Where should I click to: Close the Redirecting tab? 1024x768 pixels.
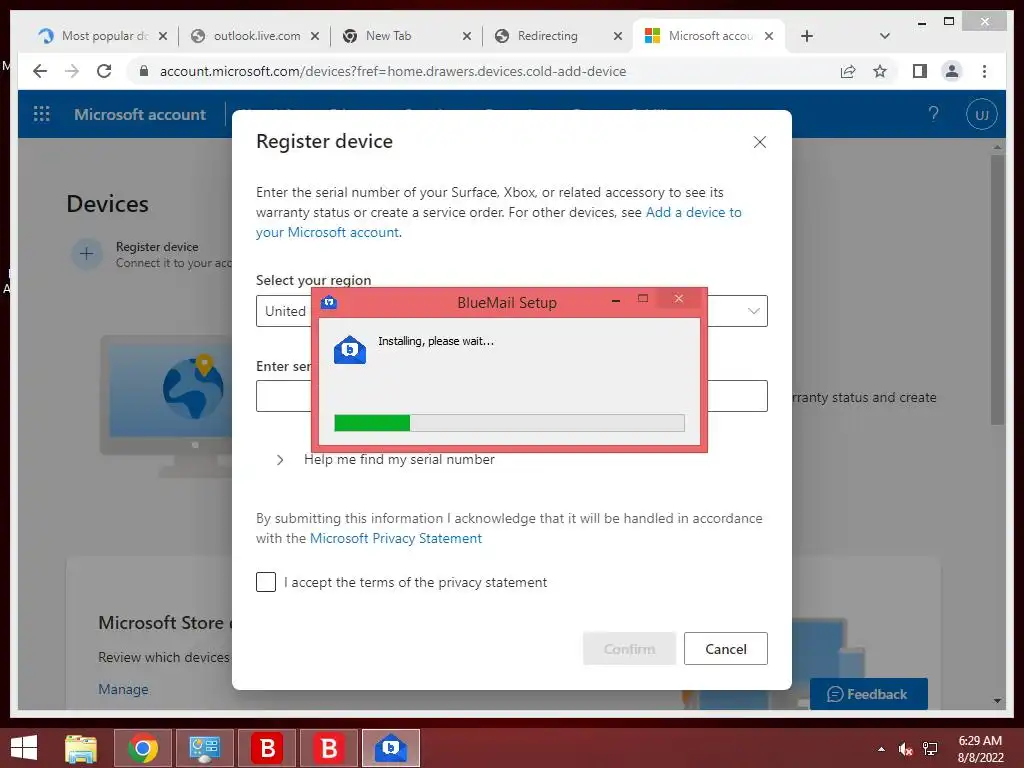tap(618, 36)
